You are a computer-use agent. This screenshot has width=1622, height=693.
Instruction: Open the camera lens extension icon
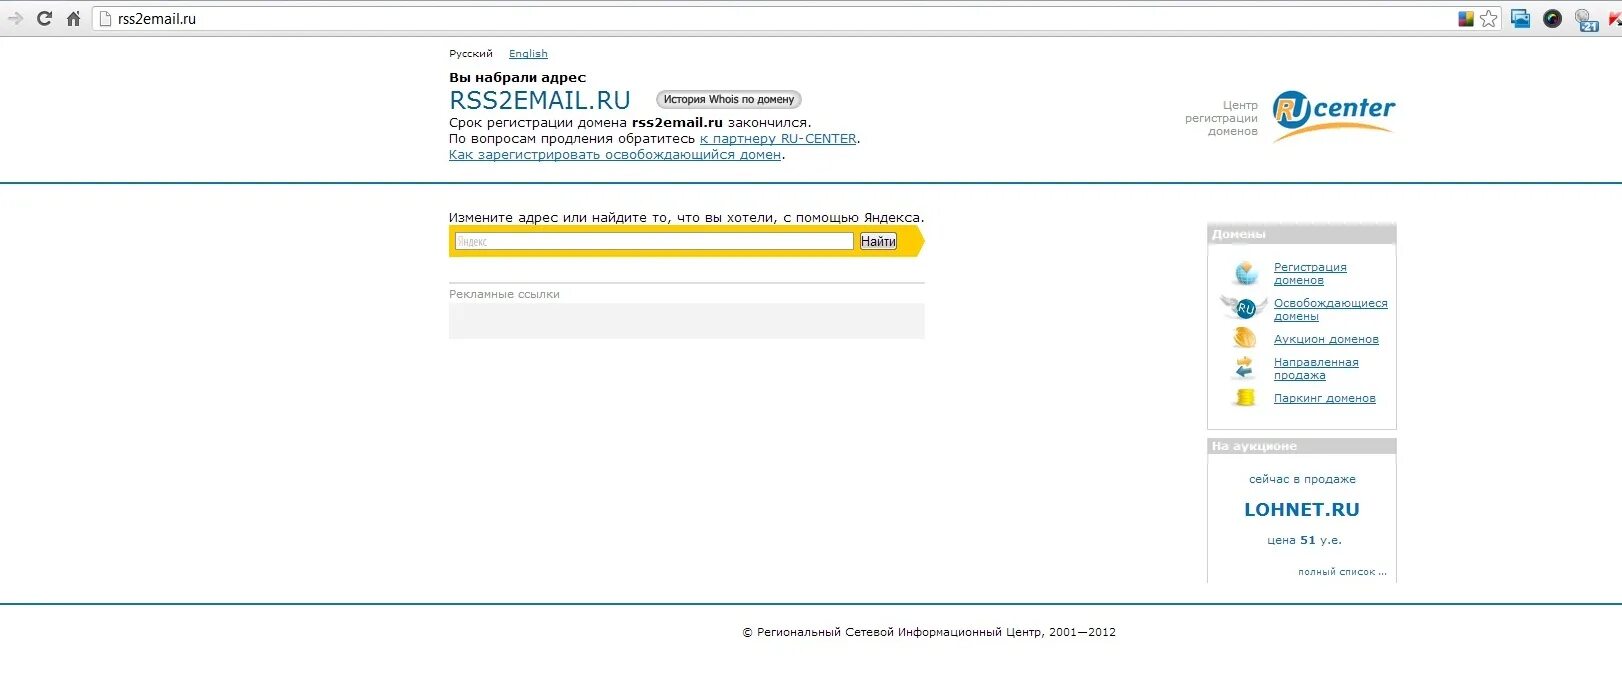click(x=1552, y=18)
